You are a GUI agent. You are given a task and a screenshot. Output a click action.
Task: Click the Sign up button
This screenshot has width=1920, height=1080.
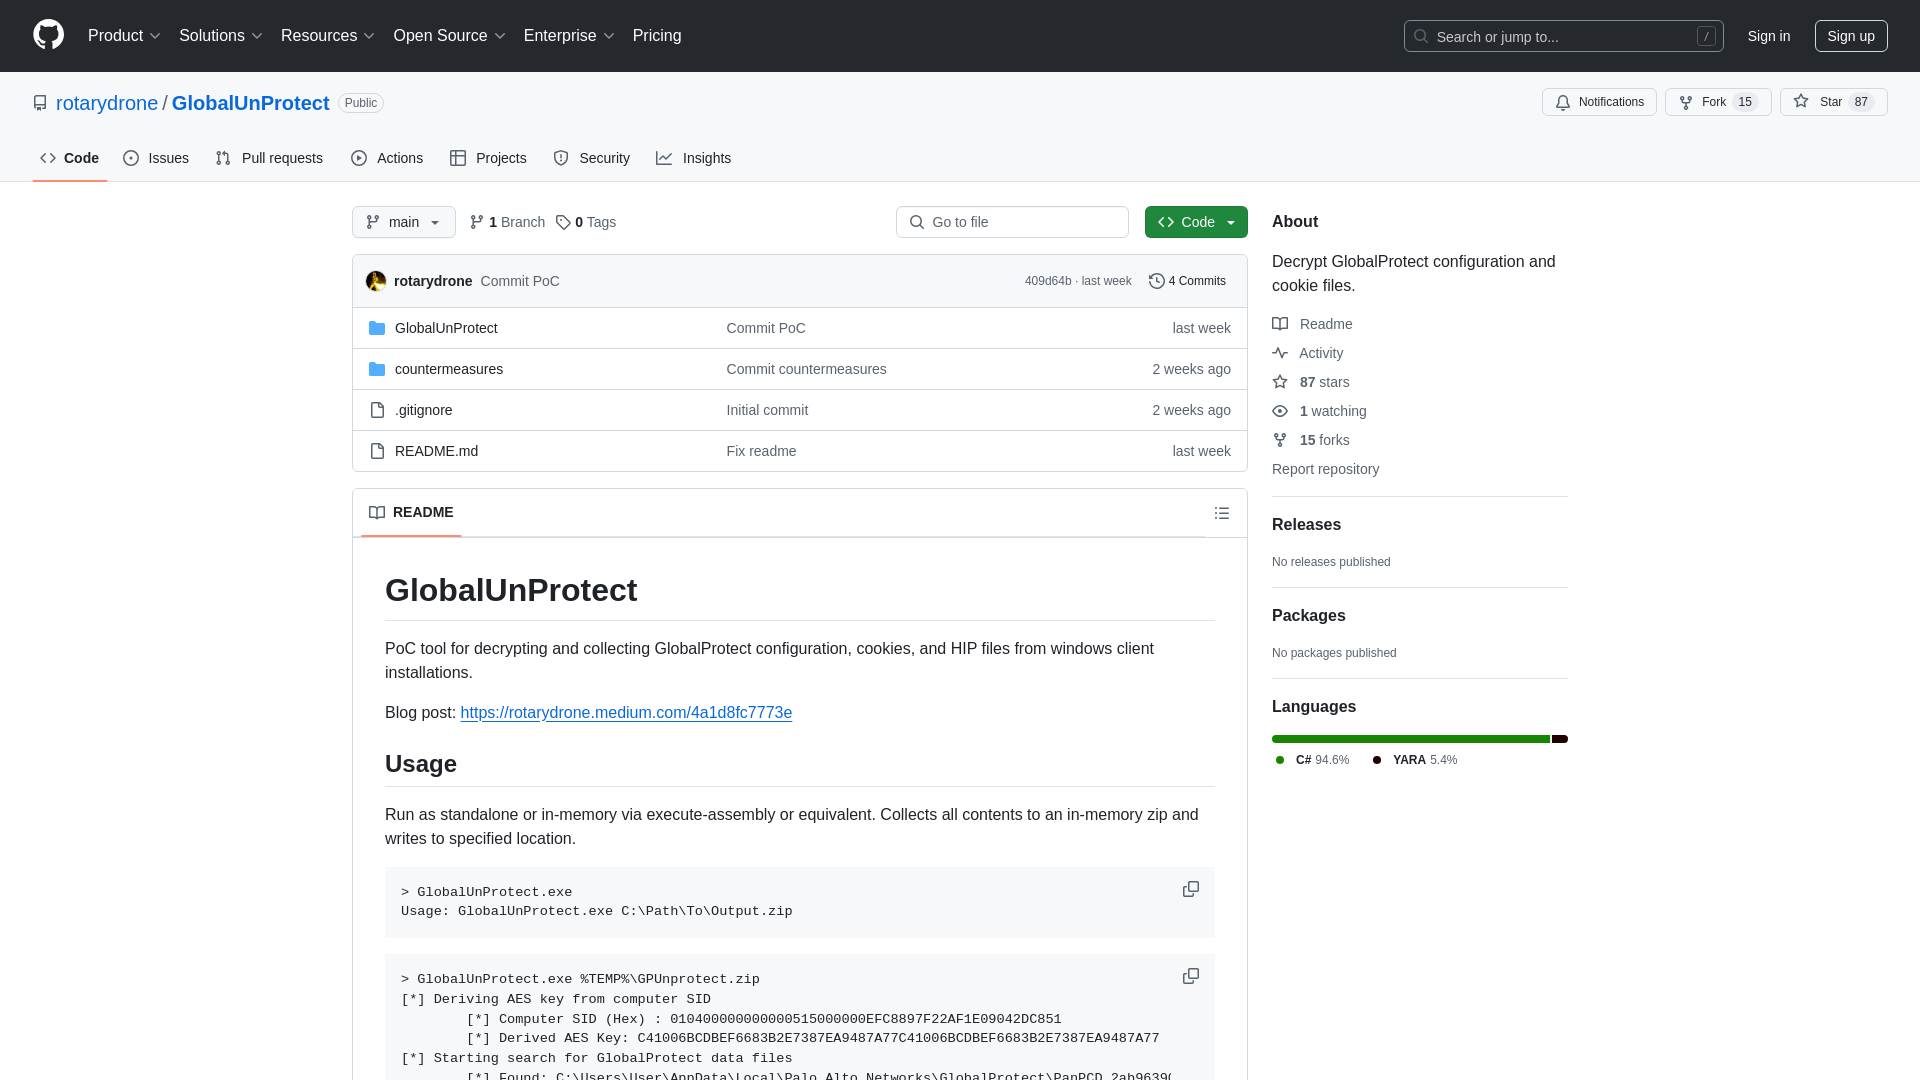[1851, 36]
